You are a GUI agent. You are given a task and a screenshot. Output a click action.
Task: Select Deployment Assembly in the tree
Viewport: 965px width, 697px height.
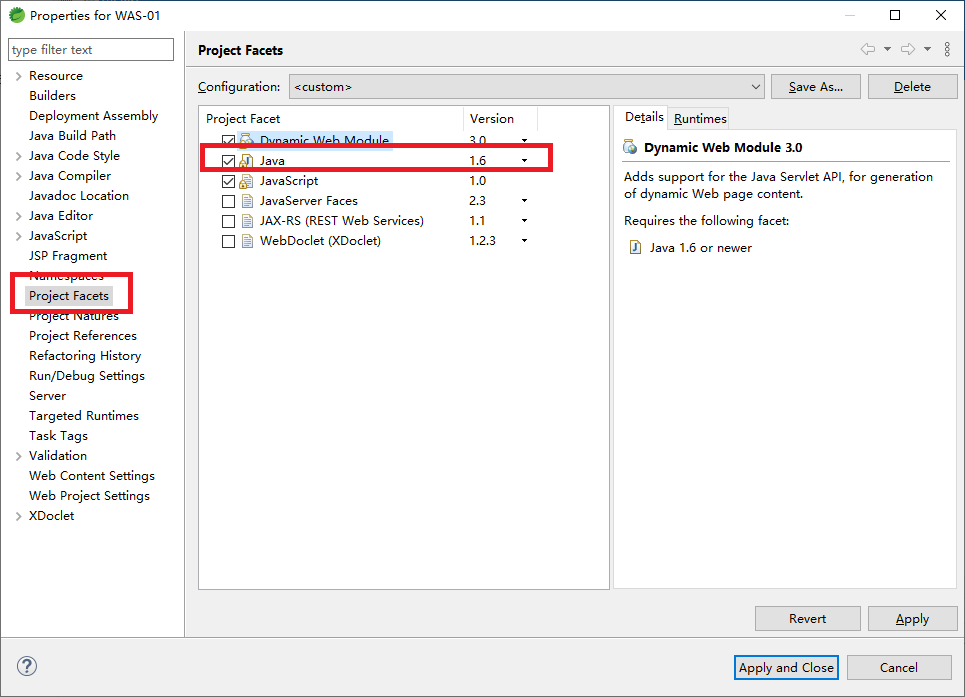(94, 116)
